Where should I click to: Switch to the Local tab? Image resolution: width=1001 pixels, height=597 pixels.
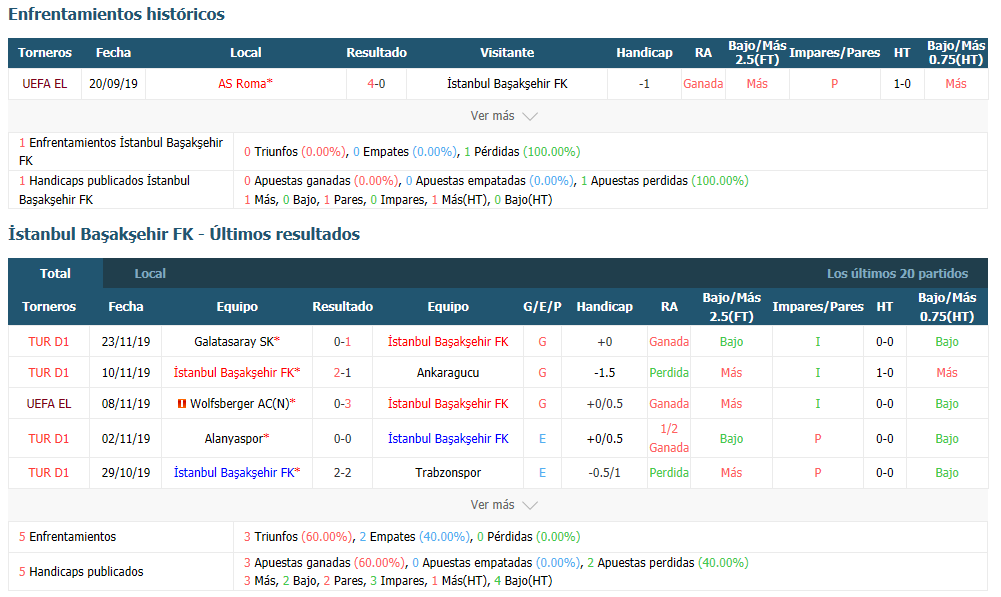pos(150,273)
